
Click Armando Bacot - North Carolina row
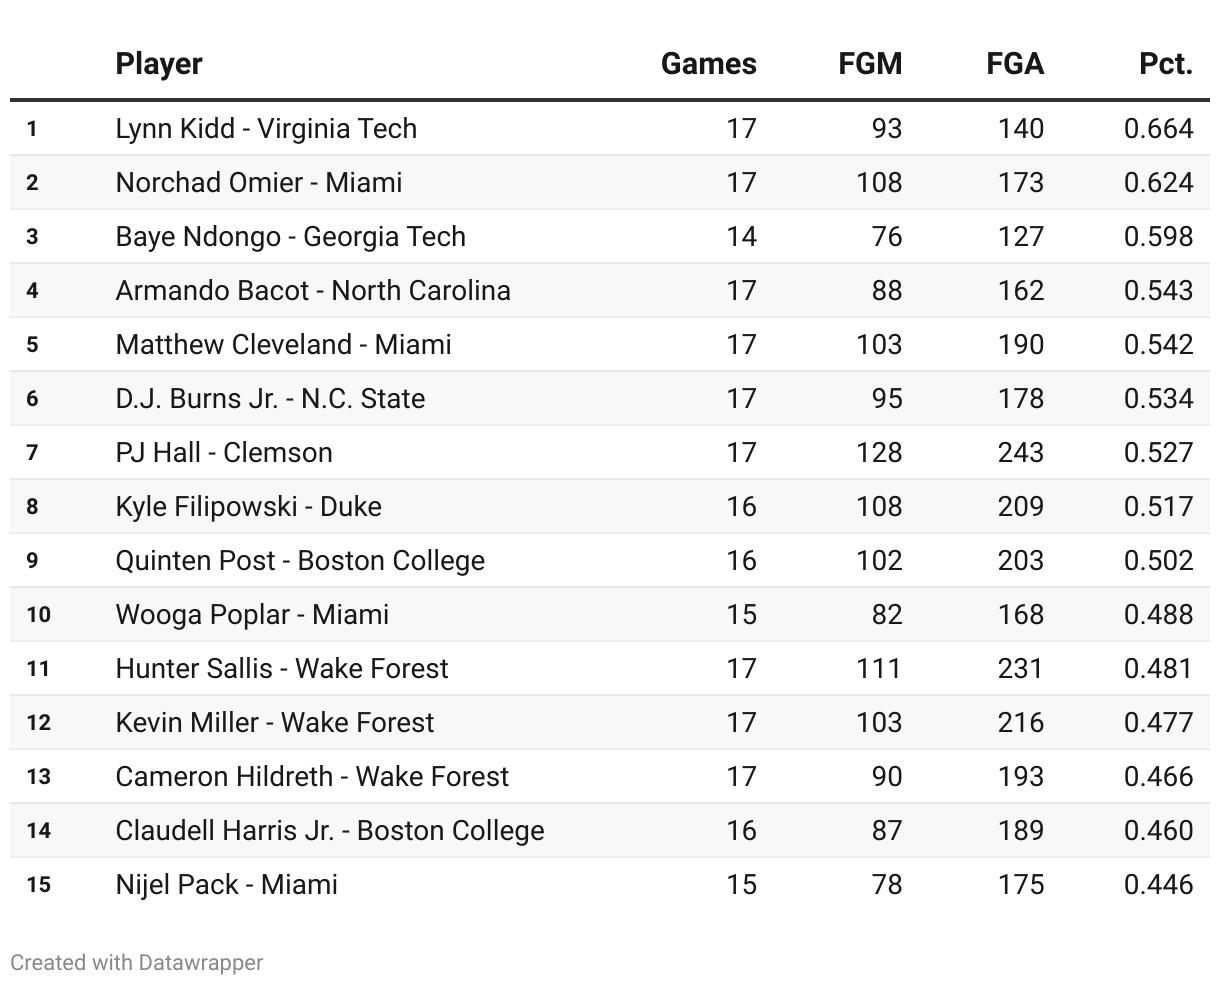click(x=313, y=290)
